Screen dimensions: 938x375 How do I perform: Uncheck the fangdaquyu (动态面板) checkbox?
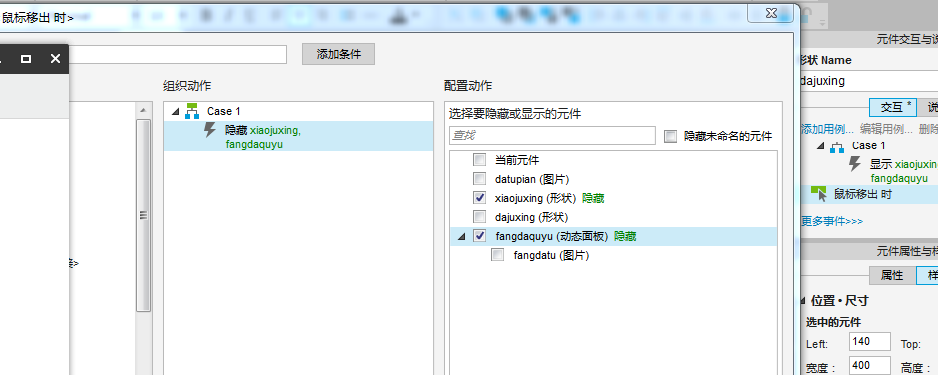(x=479, y=236)
